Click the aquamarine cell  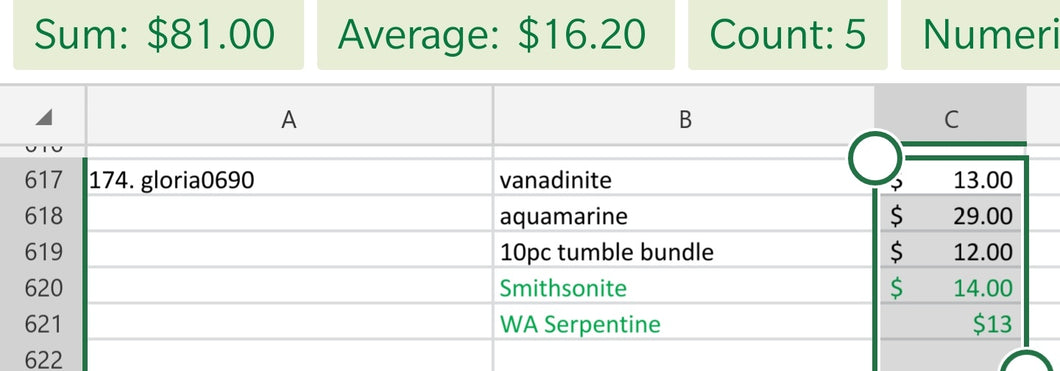pyautogui.click(x=683, y=216)
